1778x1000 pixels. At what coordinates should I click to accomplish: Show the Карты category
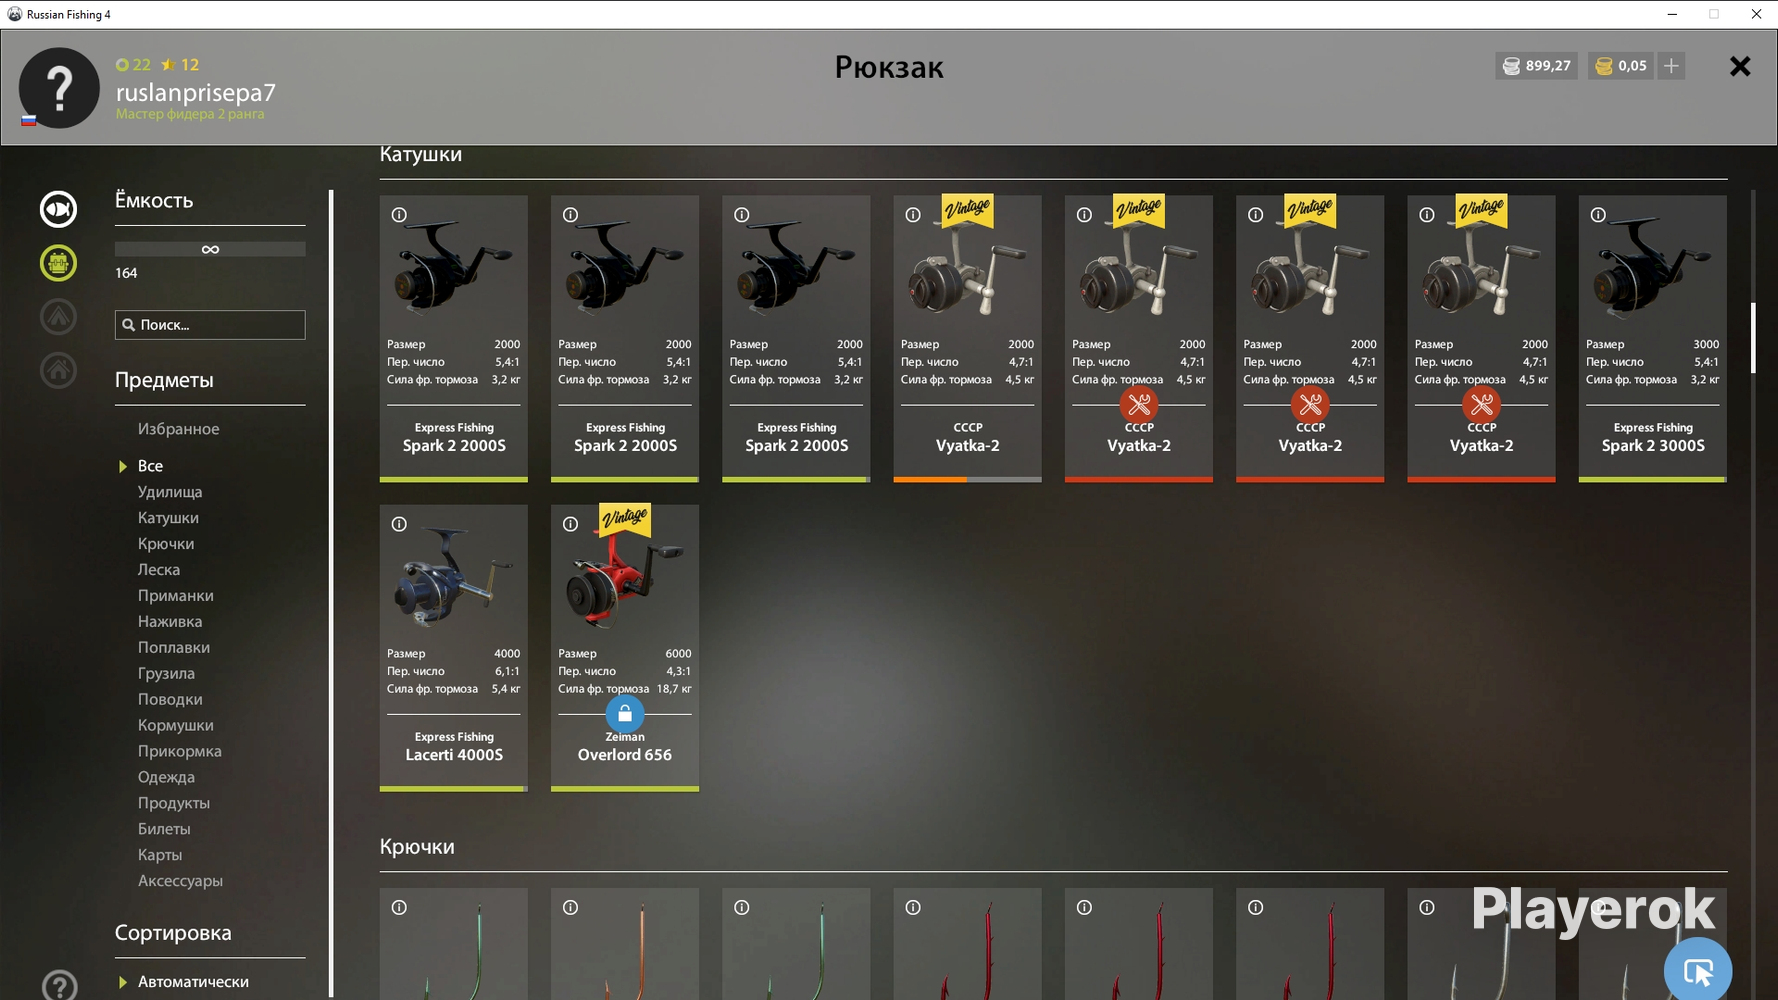(160, 856)
